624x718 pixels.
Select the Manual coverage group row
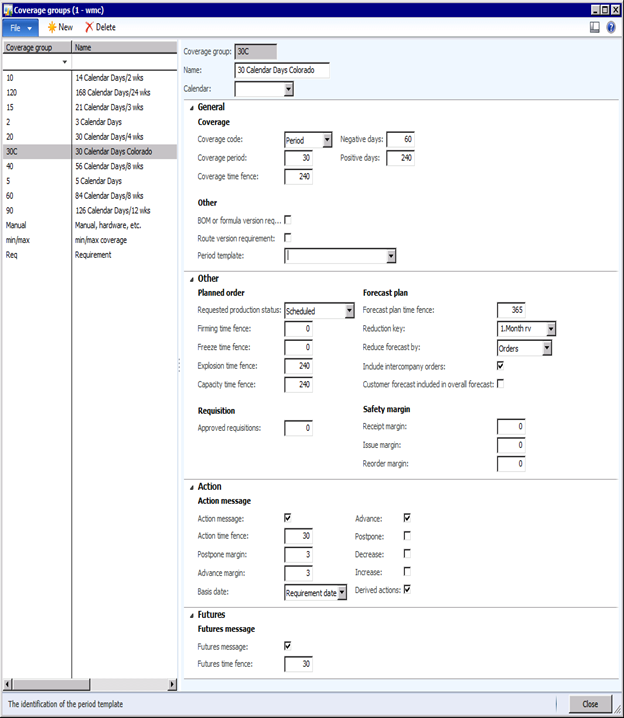17,225
